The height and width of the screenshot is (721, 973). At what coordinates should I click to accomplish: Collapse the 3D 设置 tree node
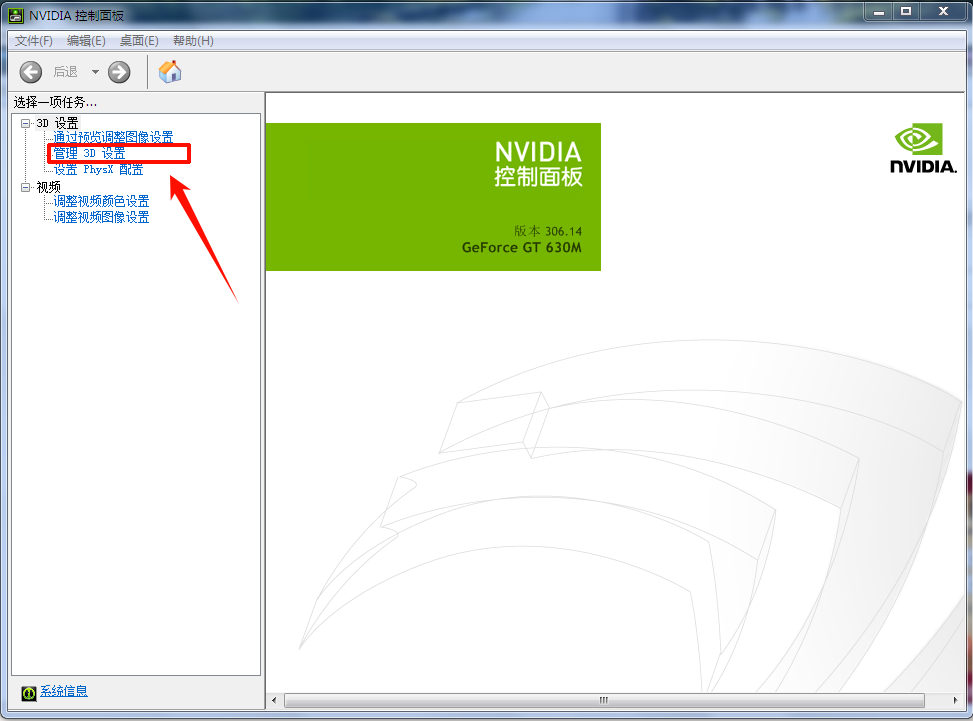pos(26,123)
